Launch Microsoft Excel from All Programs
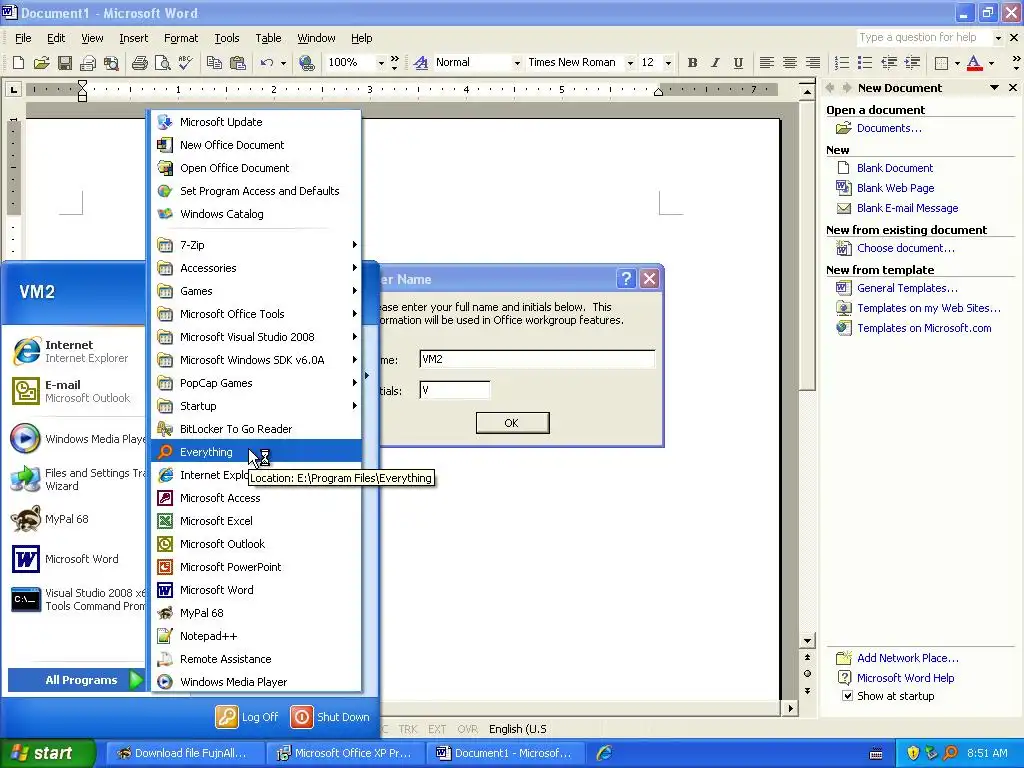This screenshot has height=768, width=1024. tap(257, 521)
